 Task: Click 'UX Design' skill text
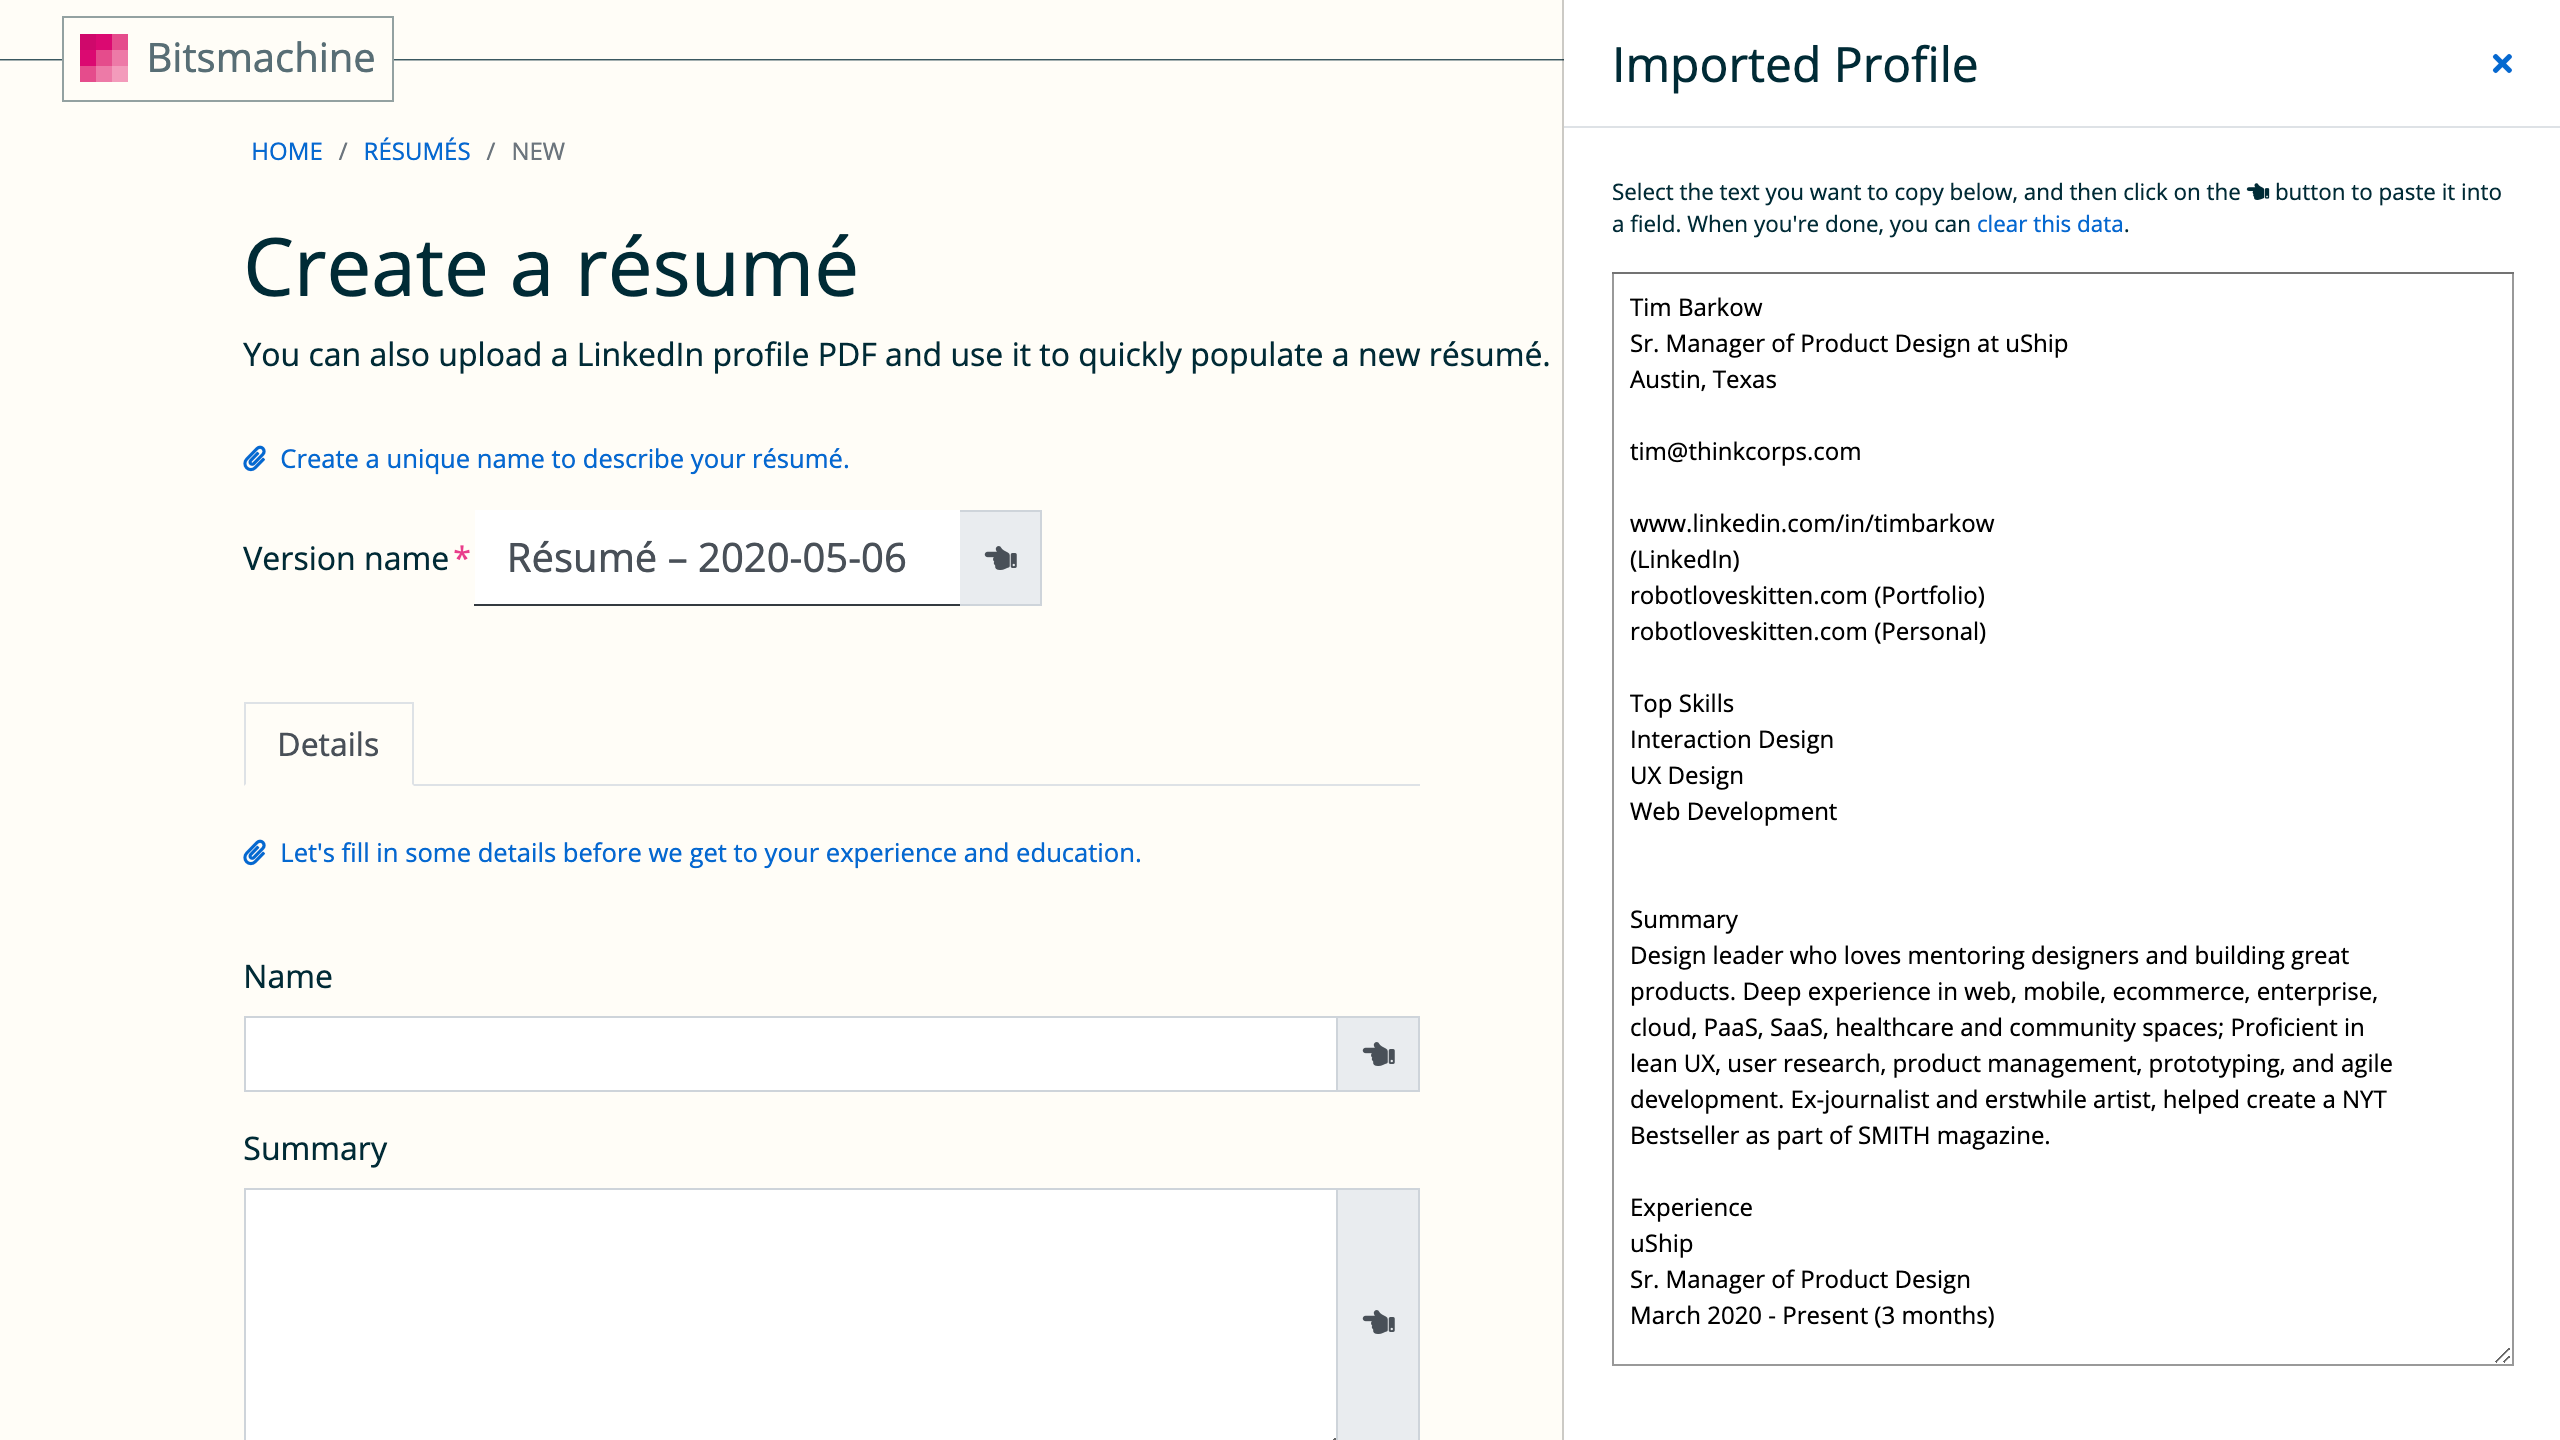[x=1686, y=775]
